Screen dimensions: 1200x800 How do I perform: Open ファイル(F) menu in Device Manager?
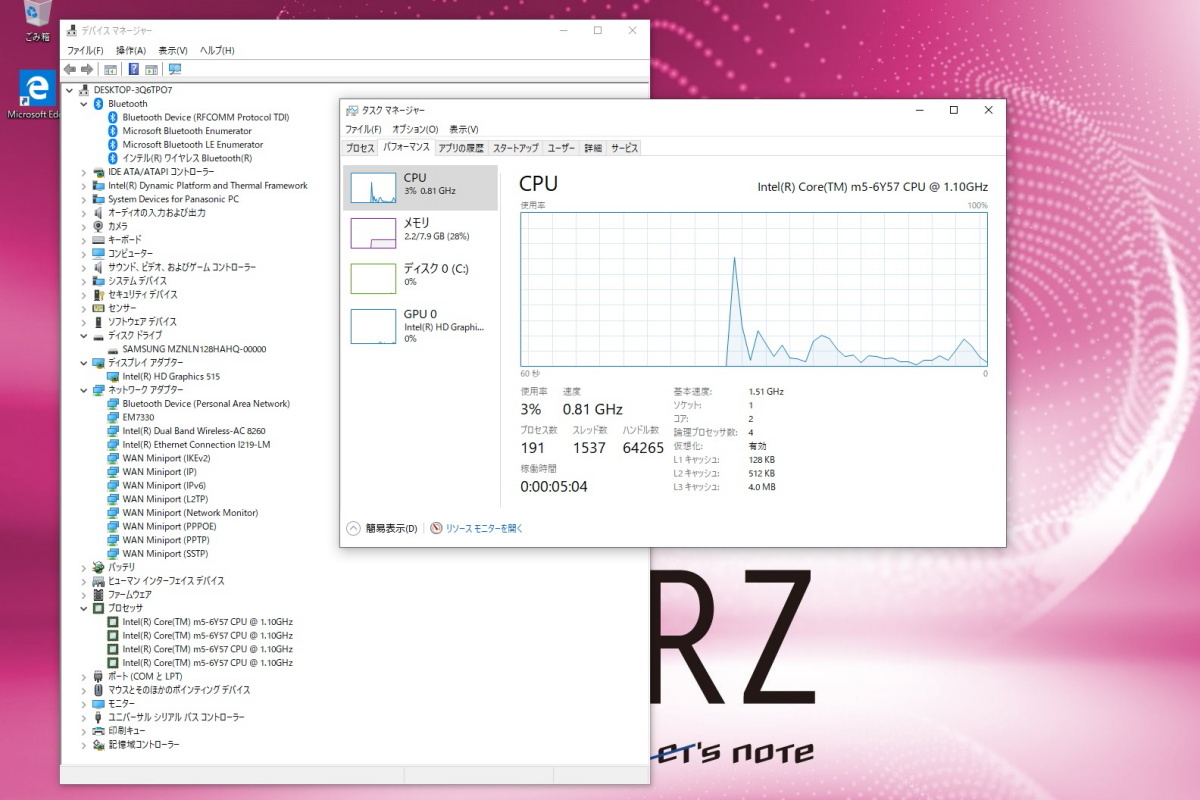[85, 50]
